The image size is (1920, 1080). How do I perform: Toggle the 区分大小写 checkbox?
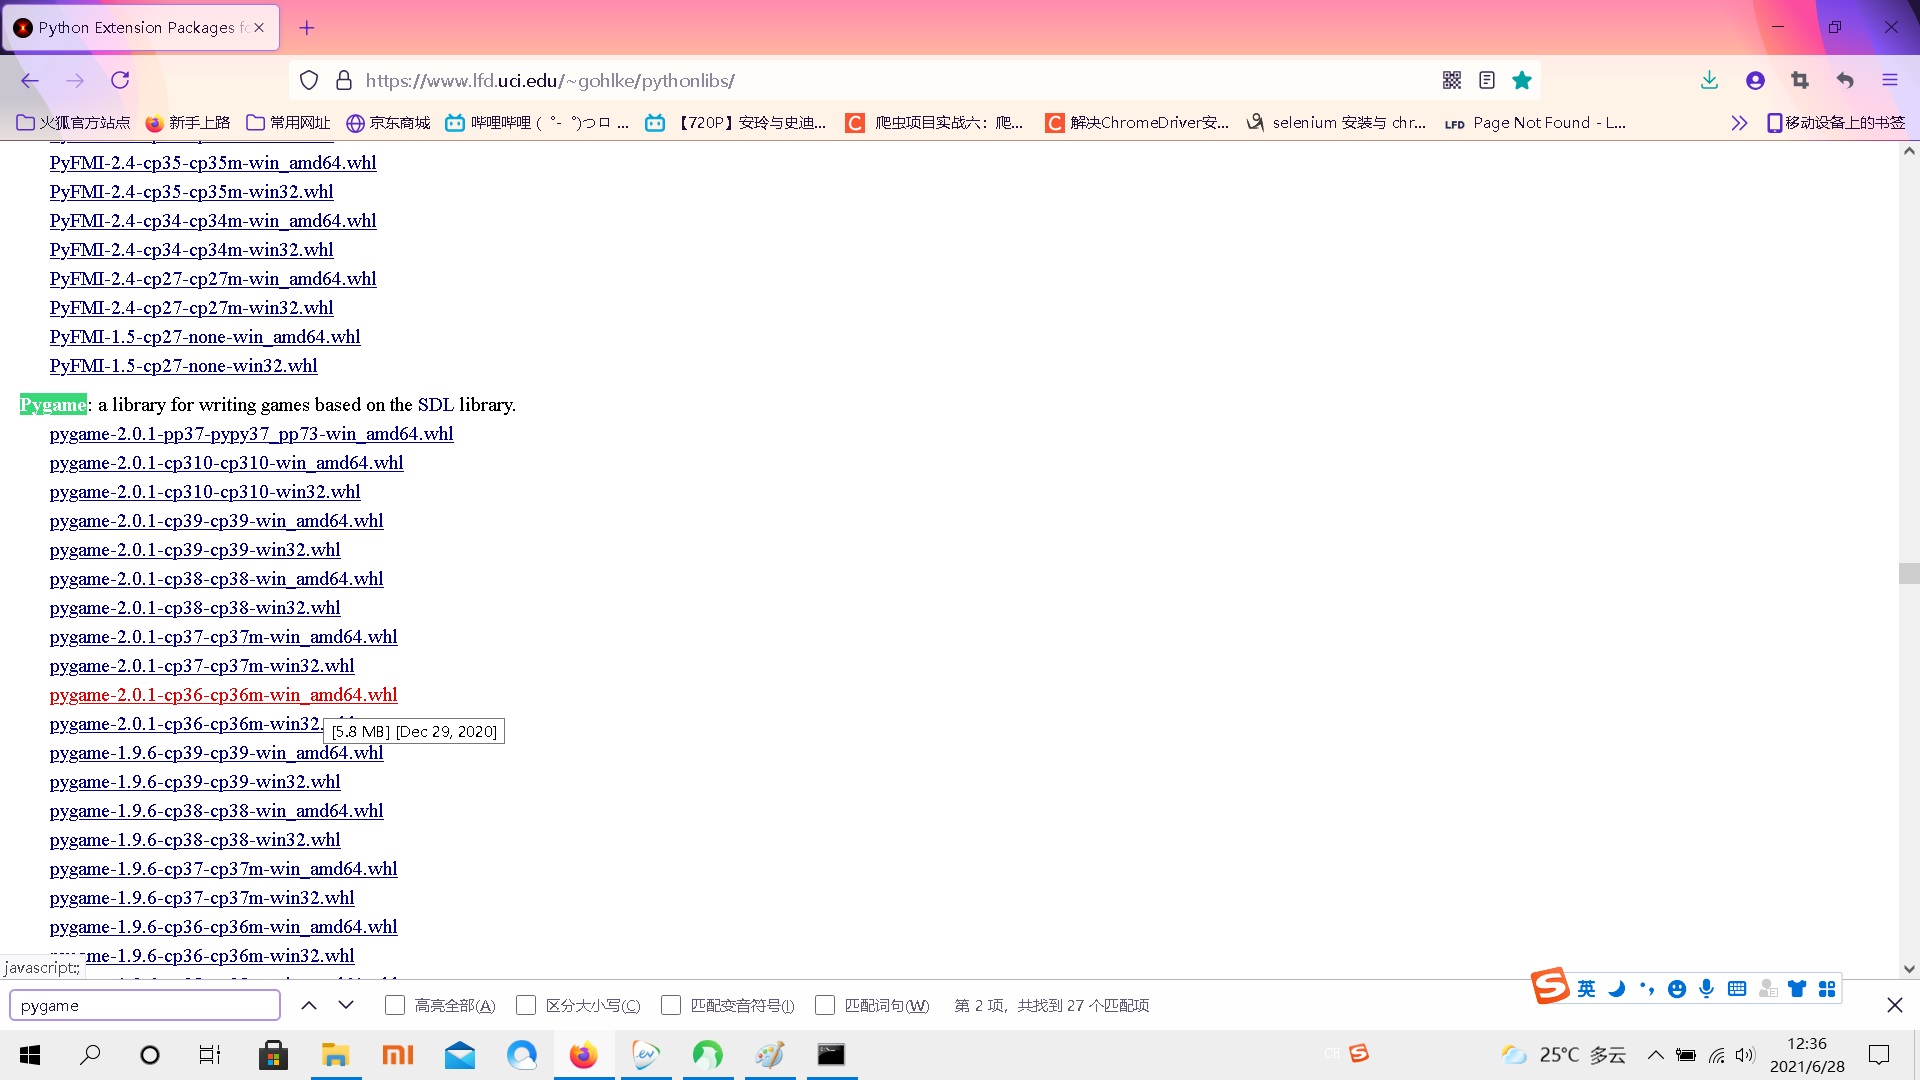[x=526, y=1005]
